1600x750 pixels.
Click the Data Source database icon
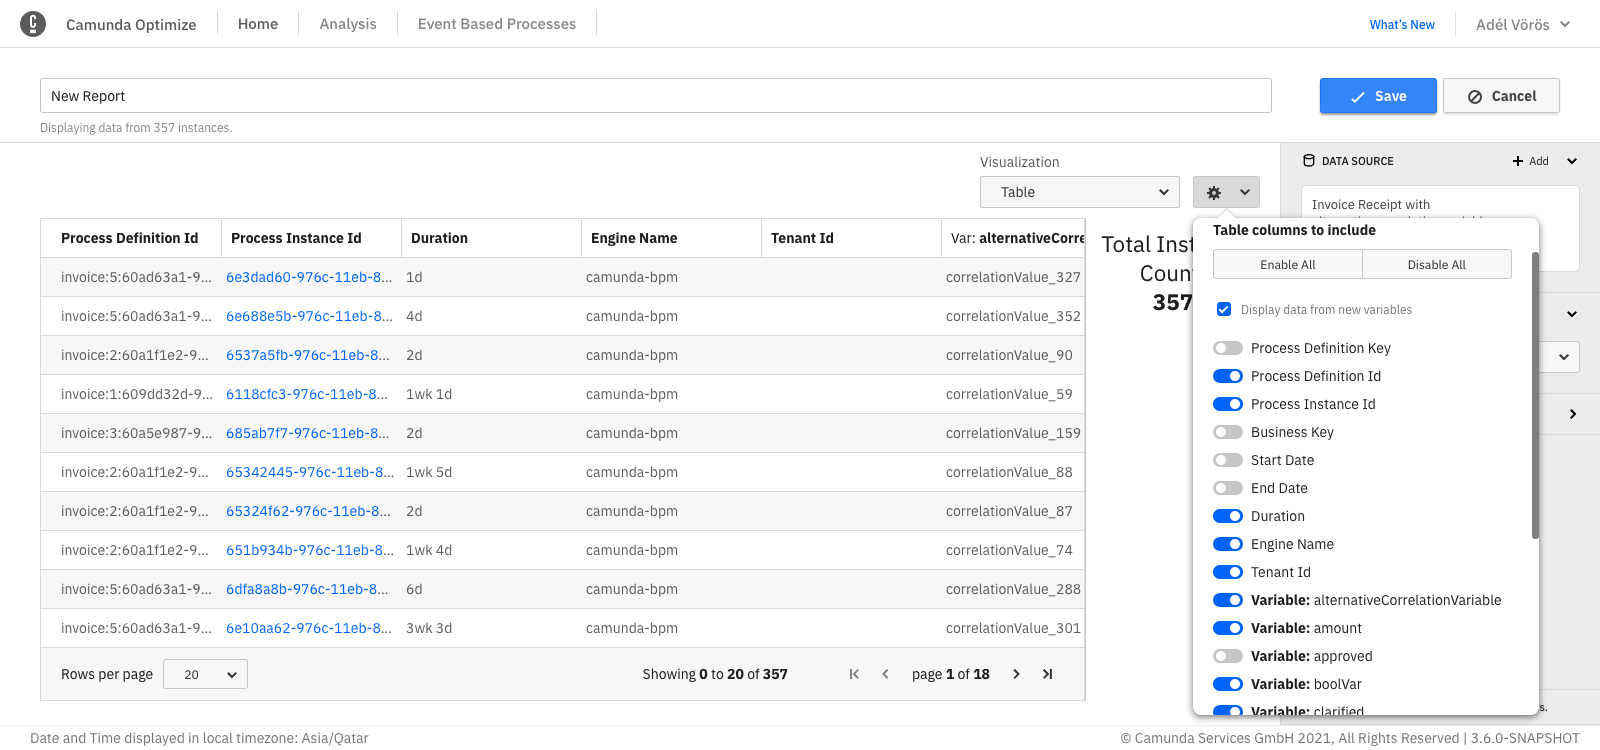tap(1309, 161)
